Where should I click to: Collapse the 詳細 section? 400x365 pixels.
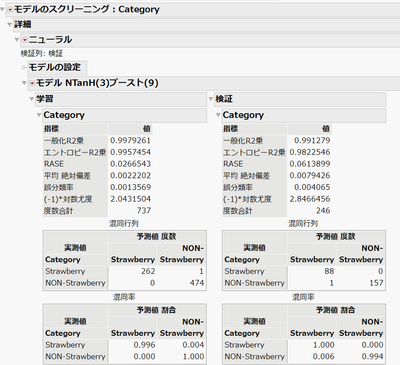[10, 24]
